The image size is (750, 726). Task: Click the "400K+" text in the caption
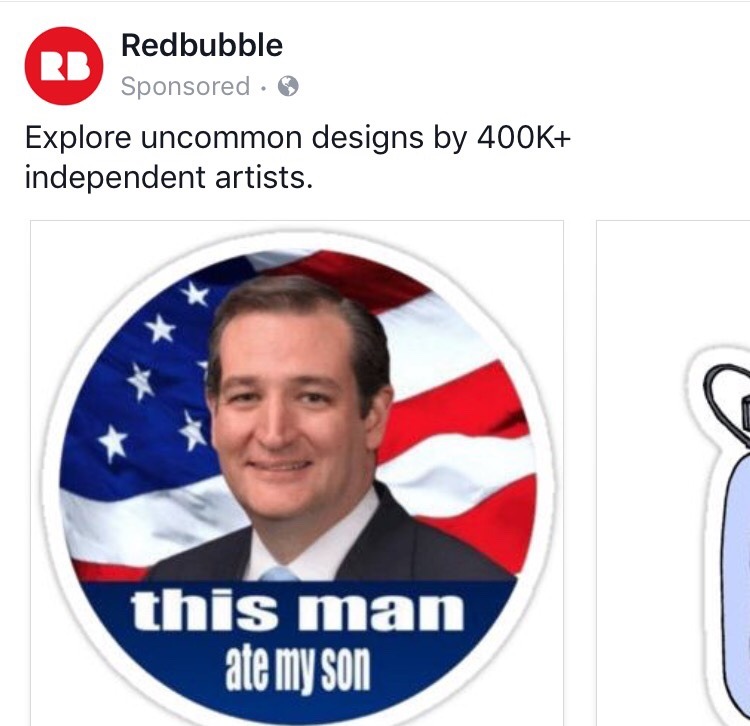(x=524, y=137)
